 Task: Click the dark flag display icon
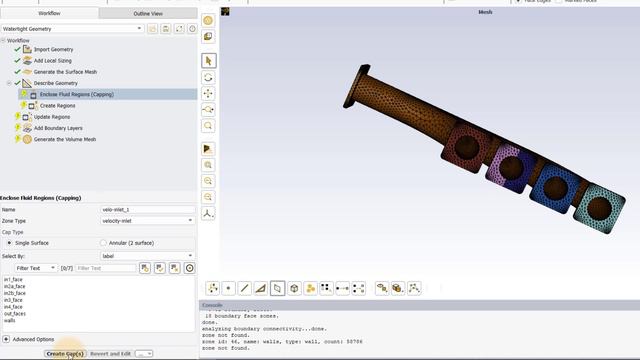point(208,149)
